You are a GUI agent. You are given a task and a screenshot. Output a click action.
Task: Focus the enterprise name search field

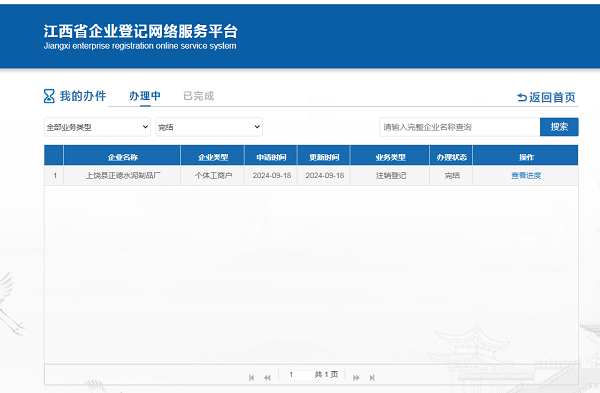(460, 127)
